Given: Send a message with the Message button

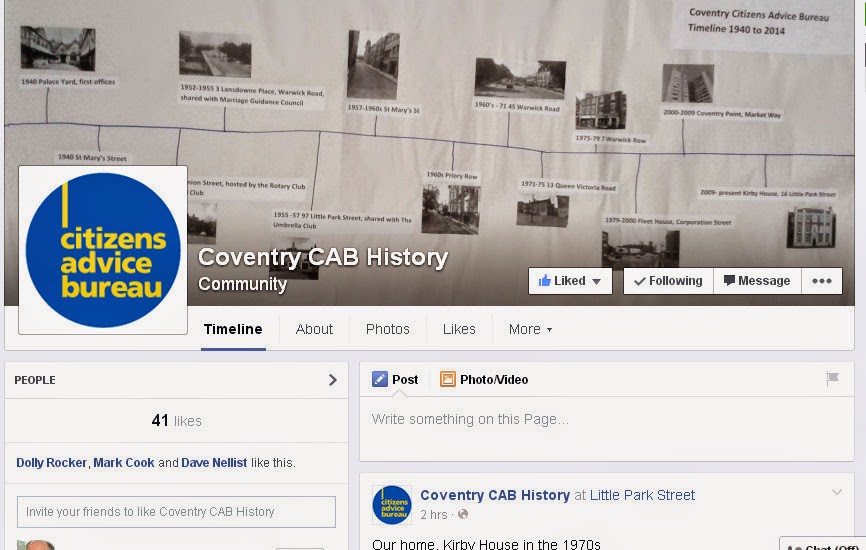Looking at the screenshot, I should tap(757, 281).
